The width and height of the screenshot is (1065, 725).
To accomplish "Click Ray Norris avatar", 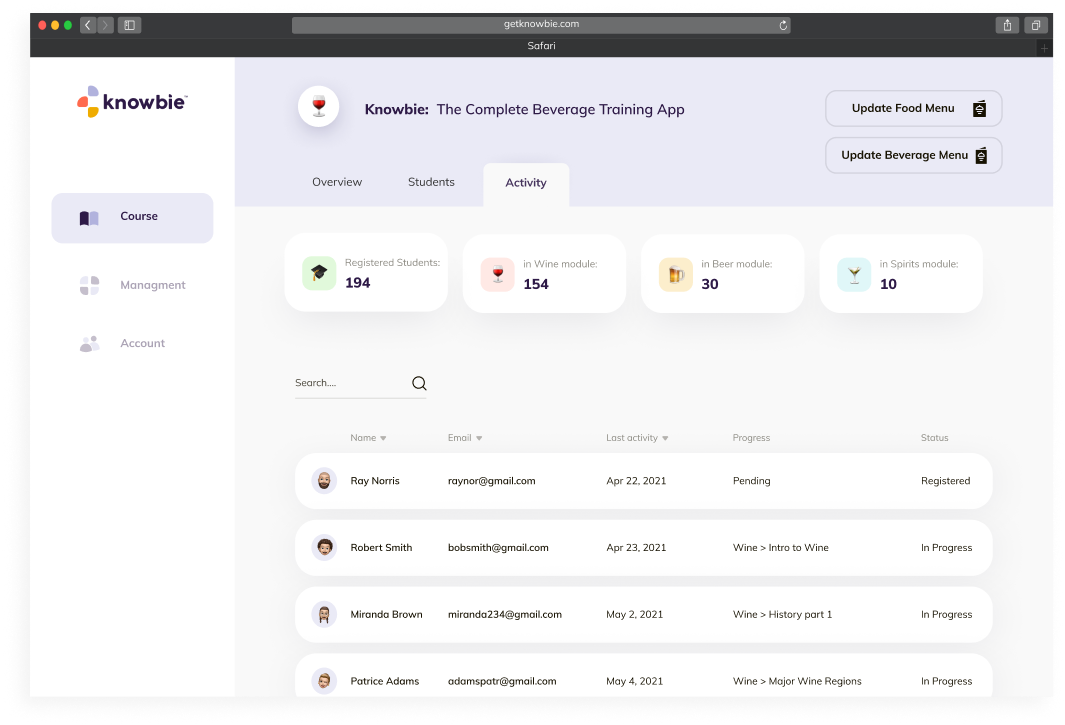I will [x=324, y=481].
